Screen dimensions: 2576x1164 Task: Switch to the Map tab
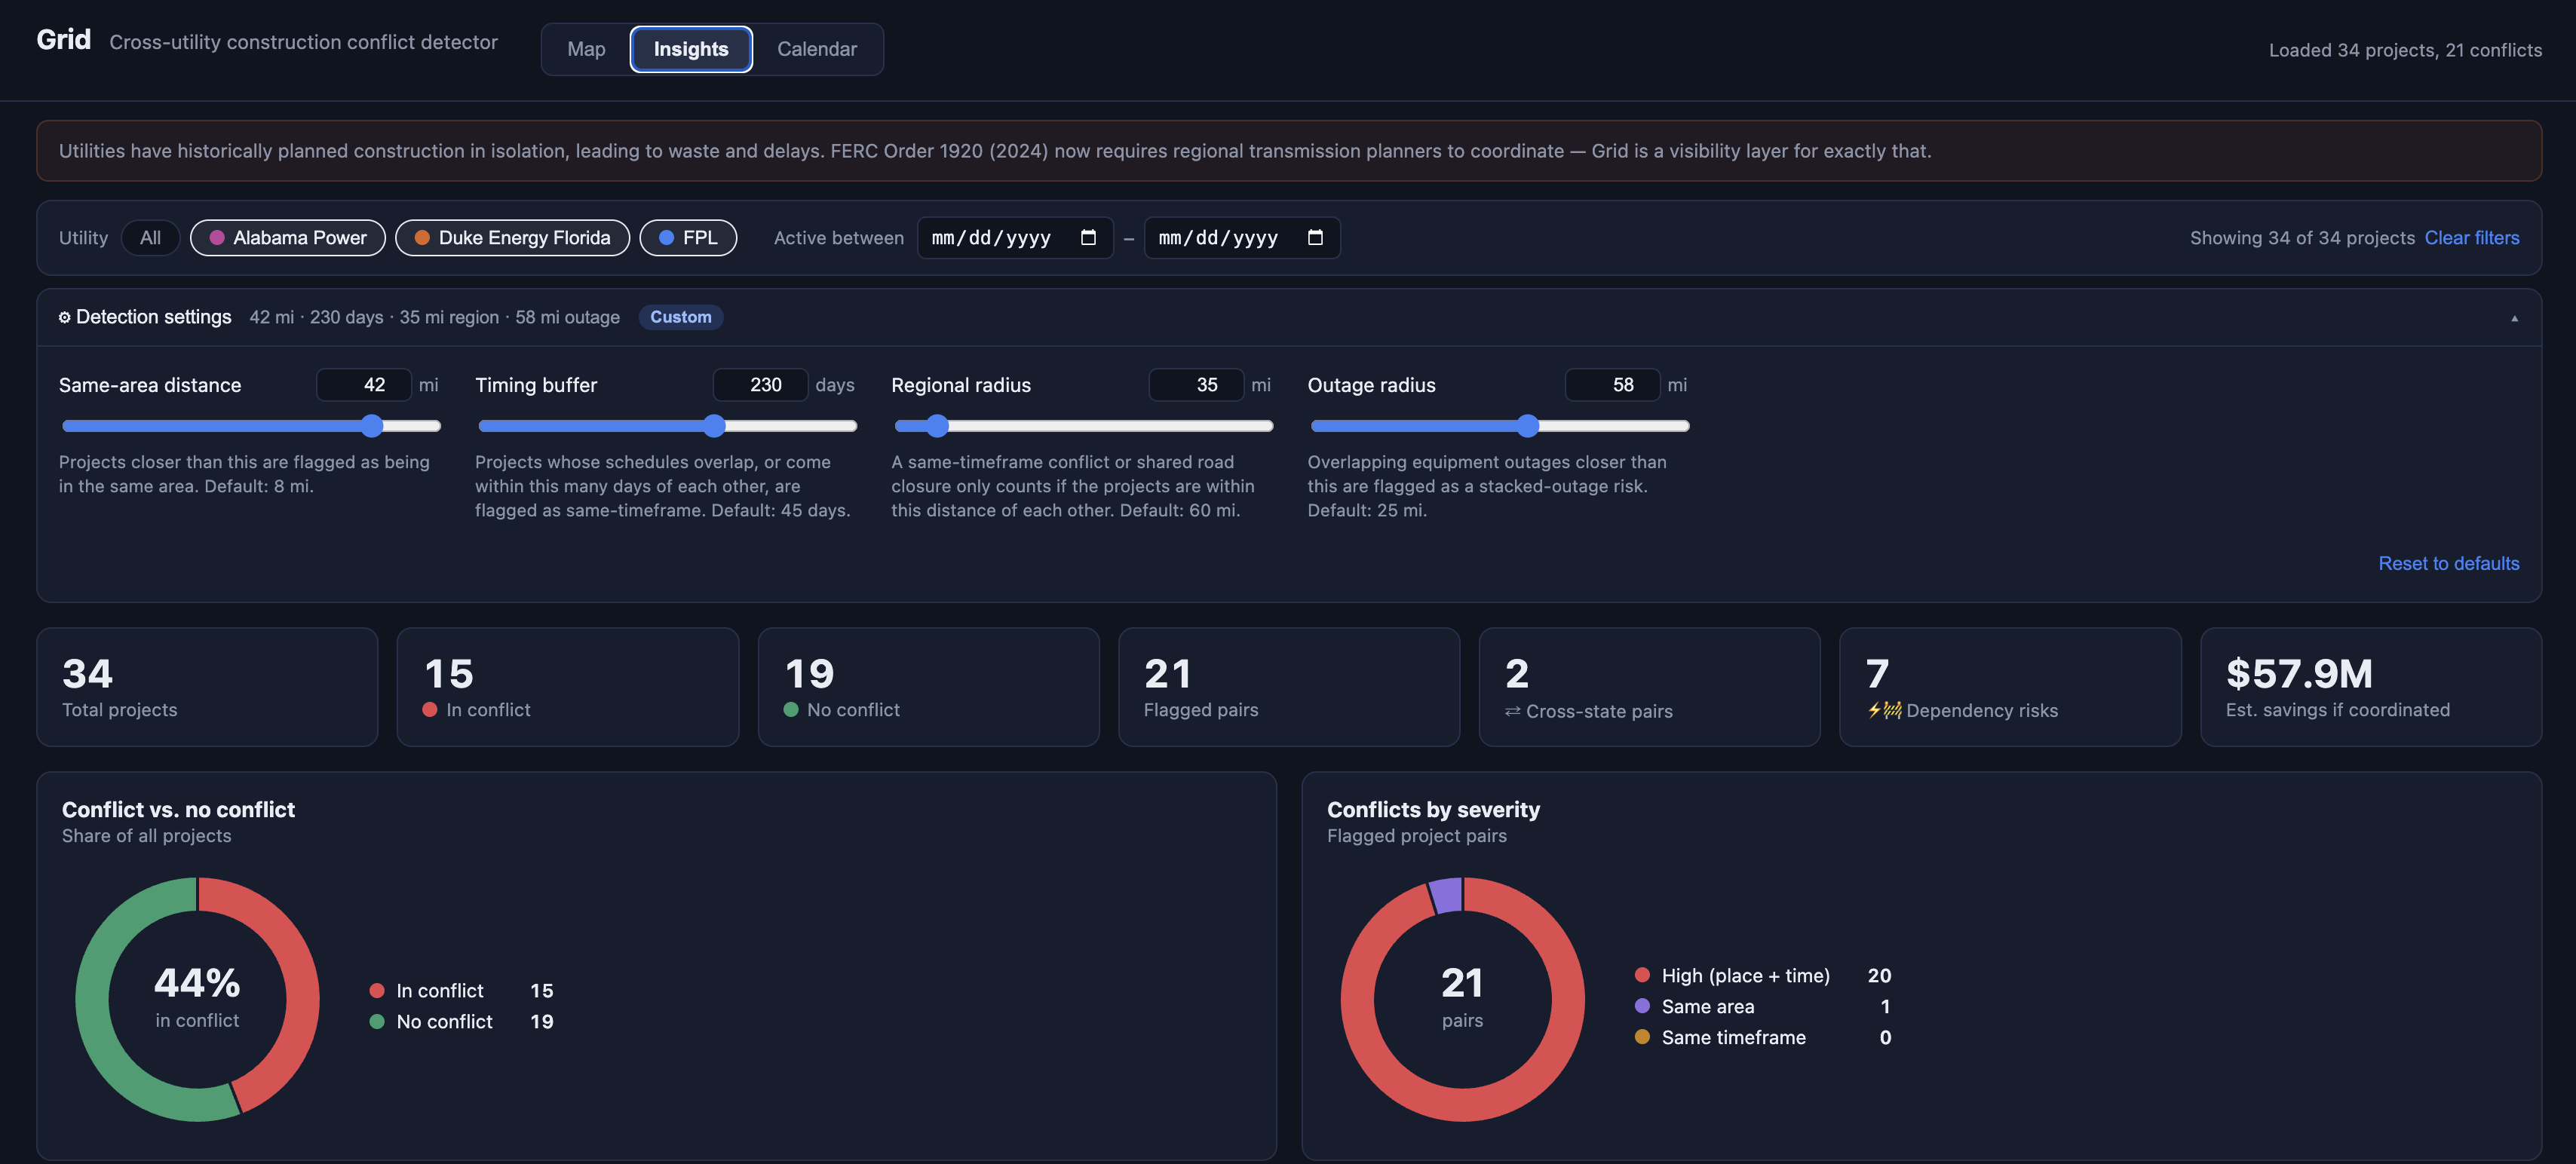(x=586, y=49)
